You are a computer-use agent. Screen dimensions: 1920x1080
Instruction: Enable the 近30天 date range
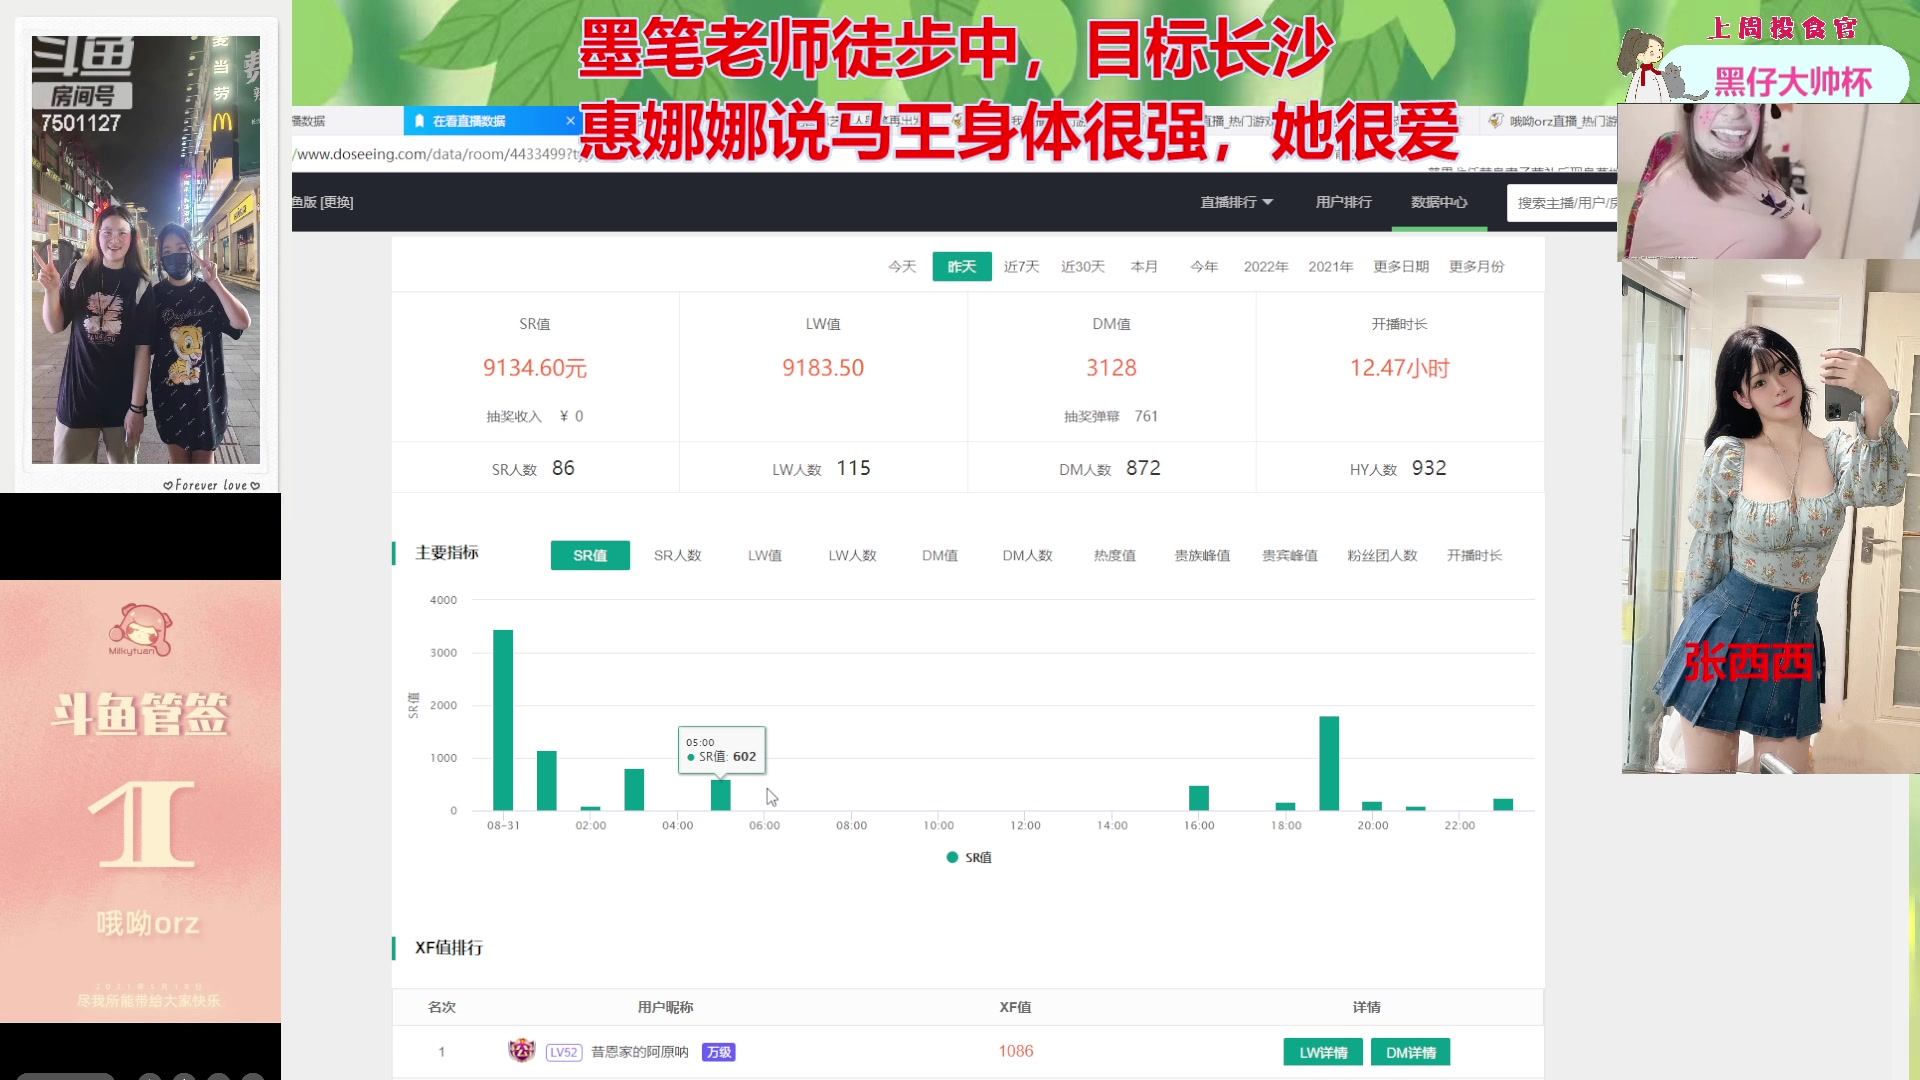[1083, 266]
